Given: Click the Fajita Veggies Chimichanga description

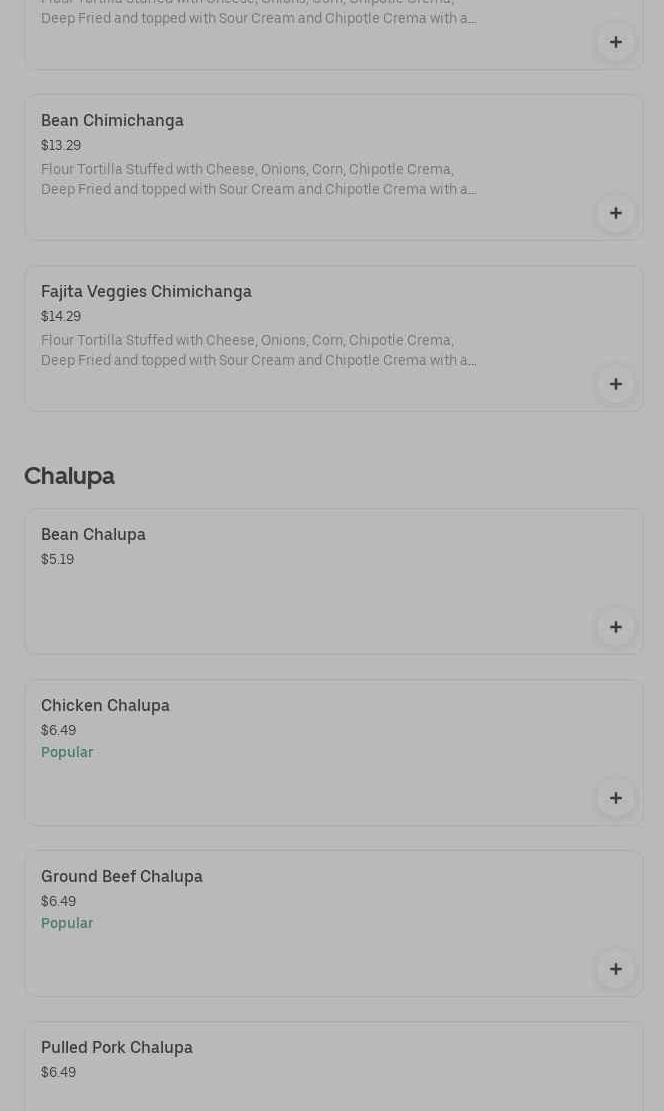Looking at the screenshot, I should [258, 351].
